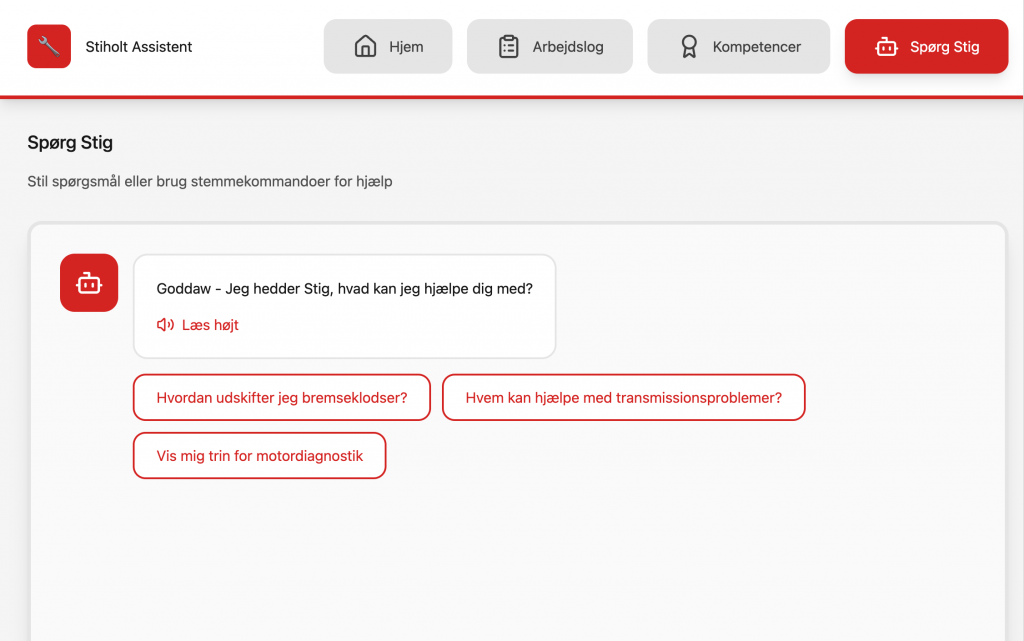
Task: Click the house icon in Hjem tab
Action: [366, 46]
